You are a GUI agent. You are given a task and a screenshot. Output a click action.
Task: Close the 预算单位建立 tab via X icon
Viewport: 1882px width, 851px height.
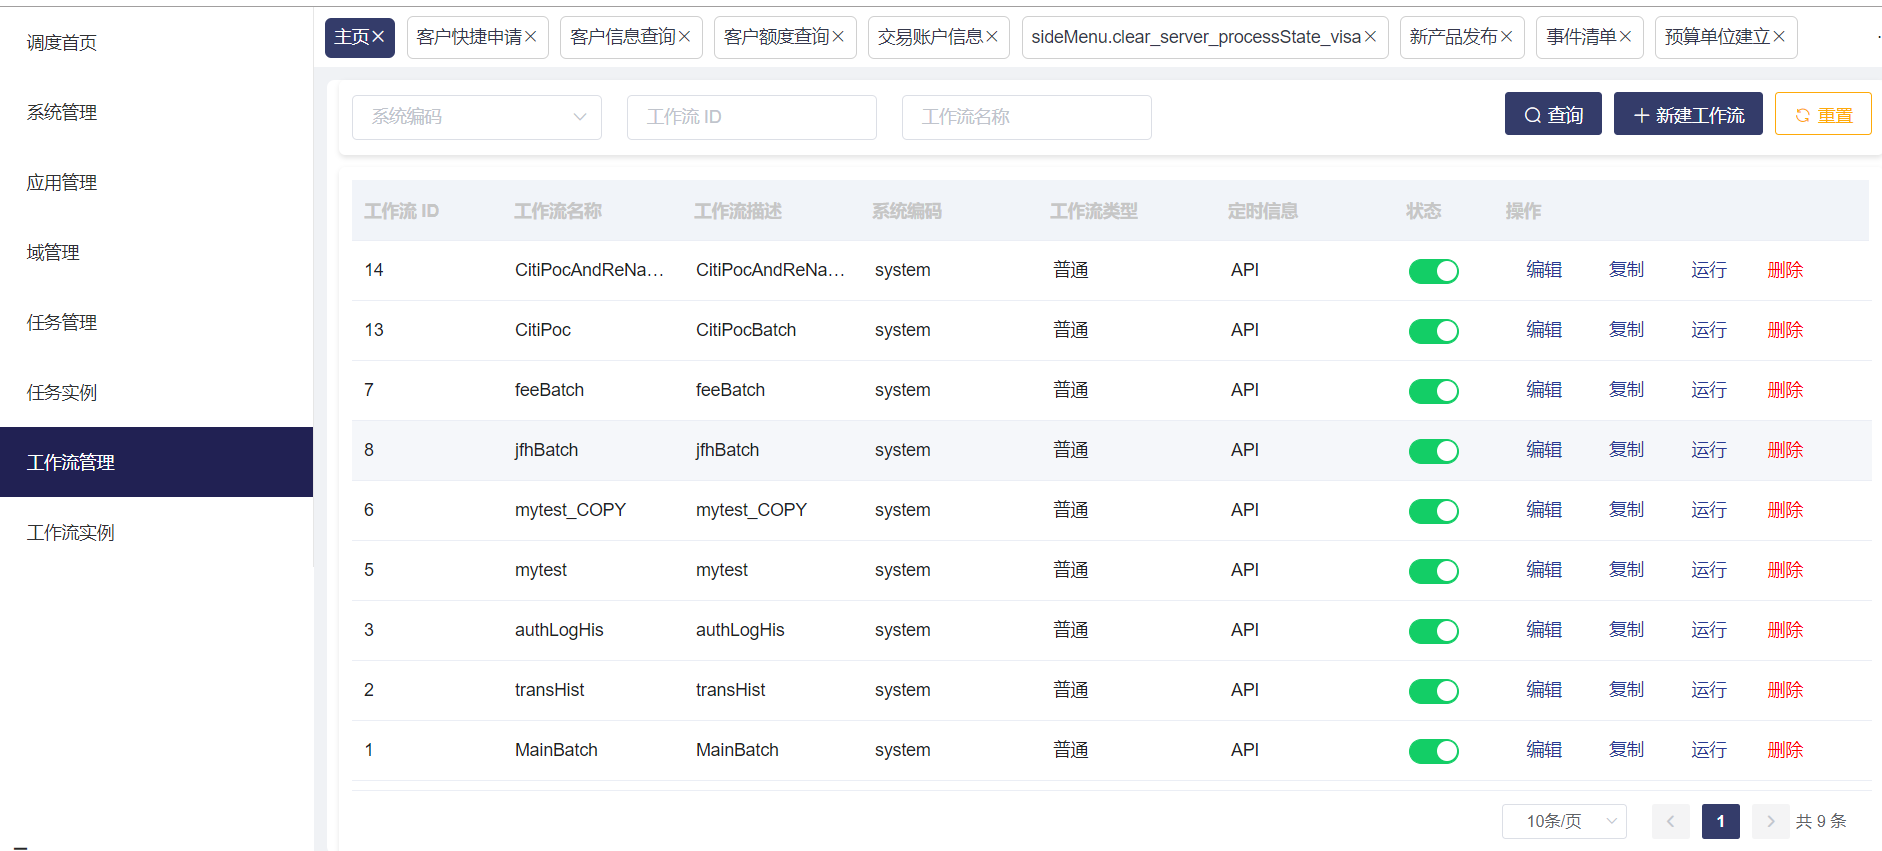click(1779, 37)
